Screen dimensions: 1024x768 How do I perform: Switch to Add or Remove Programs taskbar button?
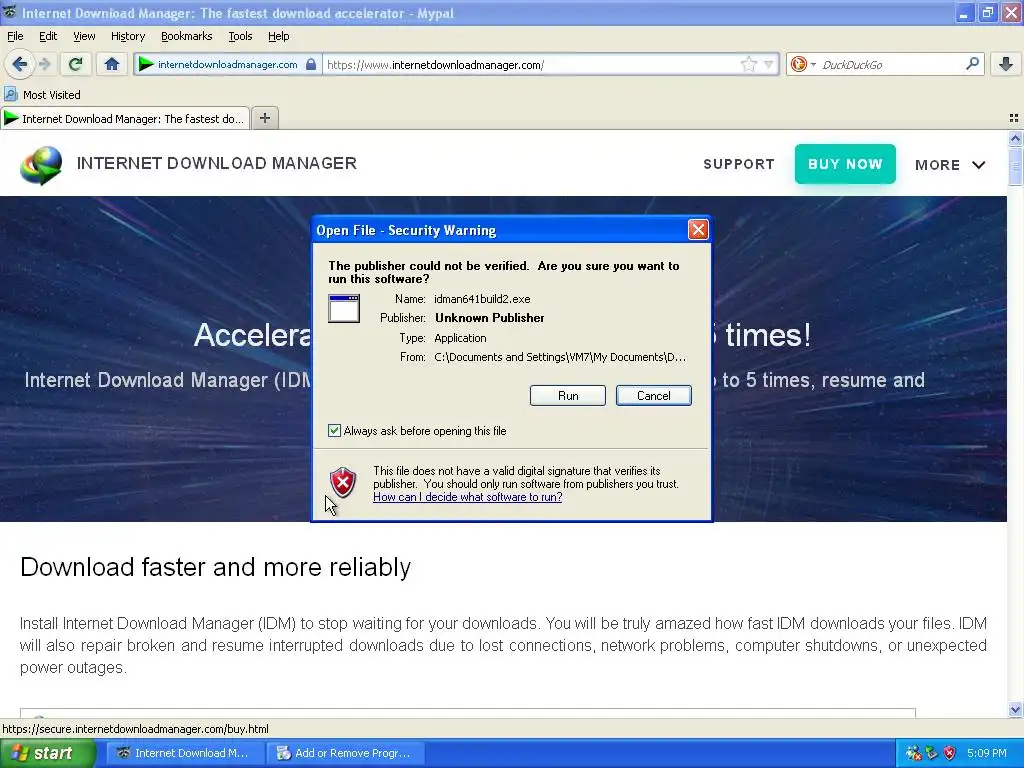[x=346, y=753]
